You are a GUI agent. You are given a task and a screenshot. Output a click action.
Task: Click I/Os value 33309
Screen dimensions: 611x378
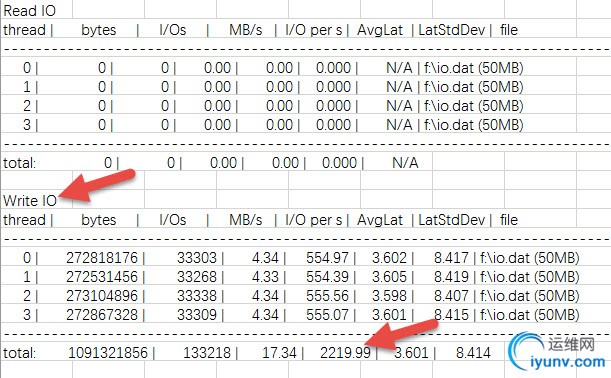197,315
